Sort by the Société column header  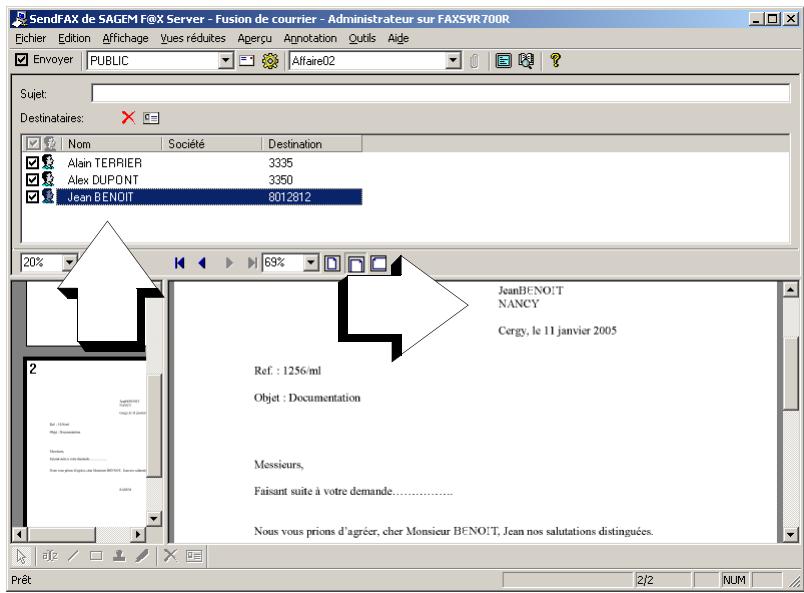[x=211, y=144]
